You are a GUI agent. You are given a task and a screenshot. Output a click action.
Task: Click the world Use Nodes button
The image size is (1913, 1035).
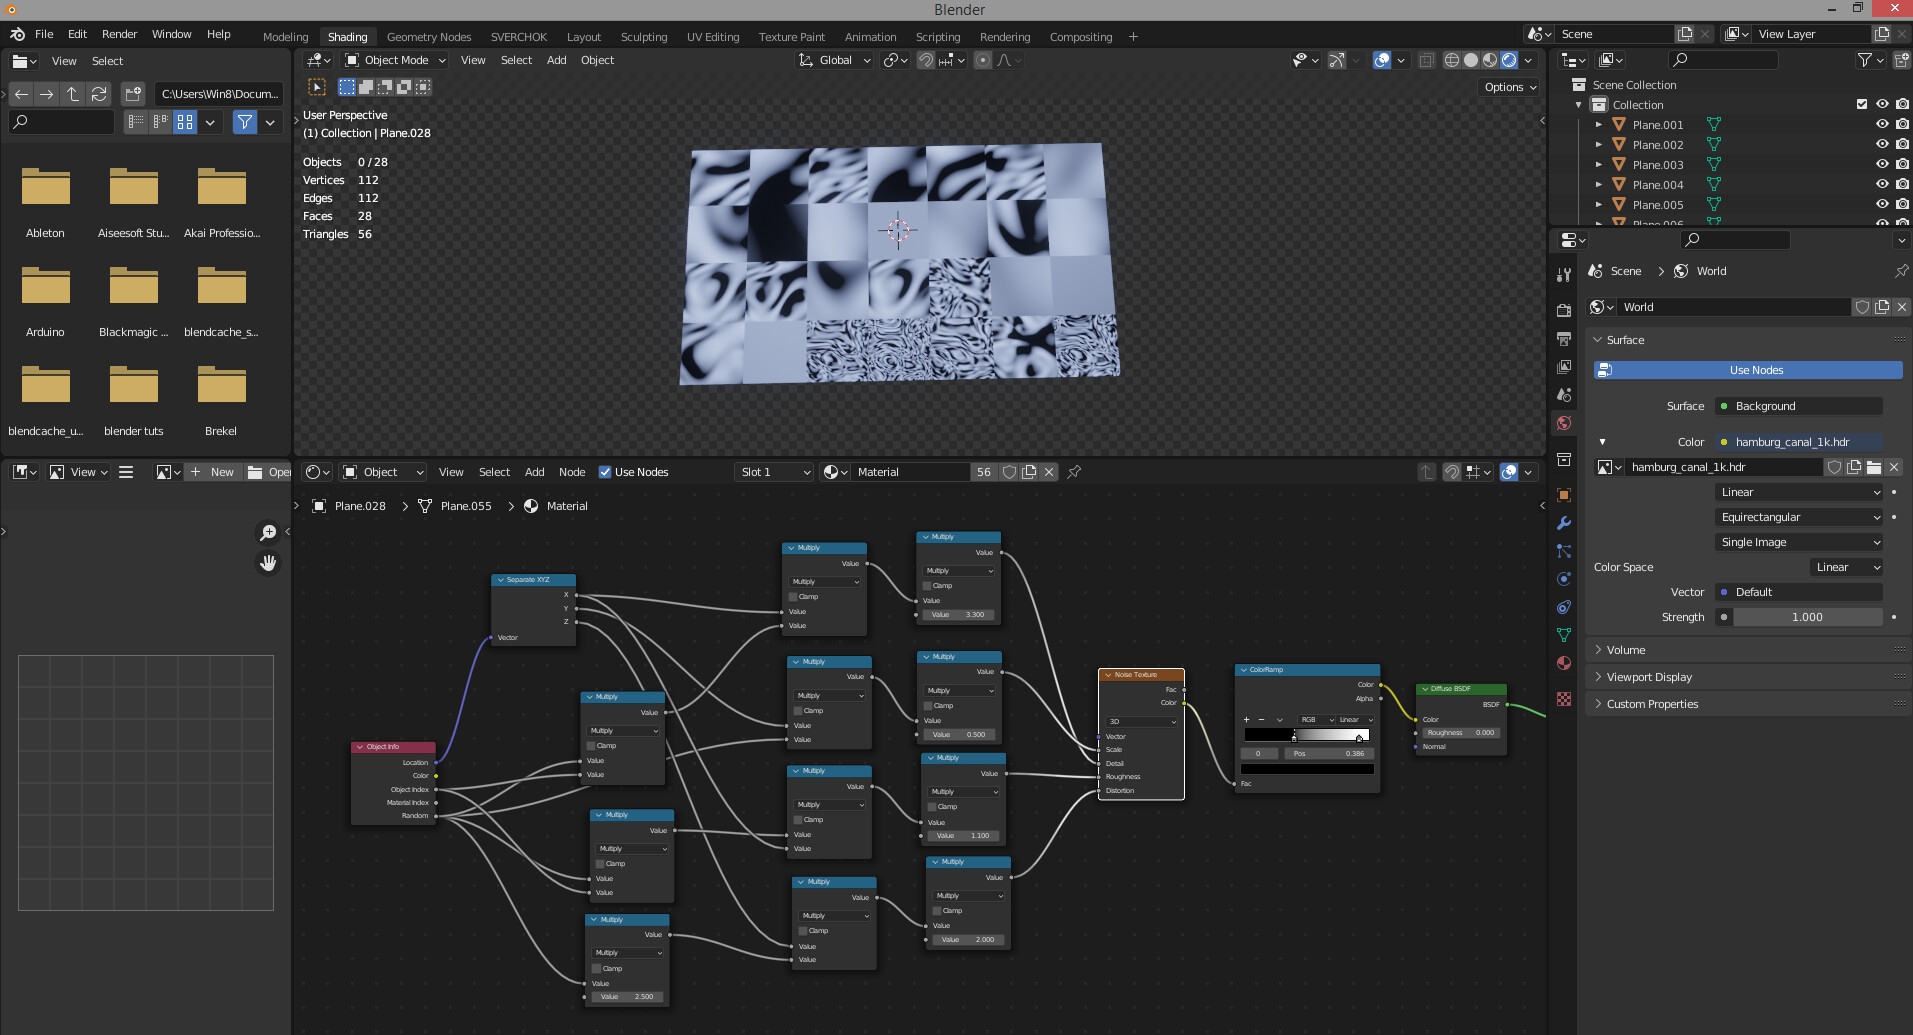click(x=1748, y=370)
